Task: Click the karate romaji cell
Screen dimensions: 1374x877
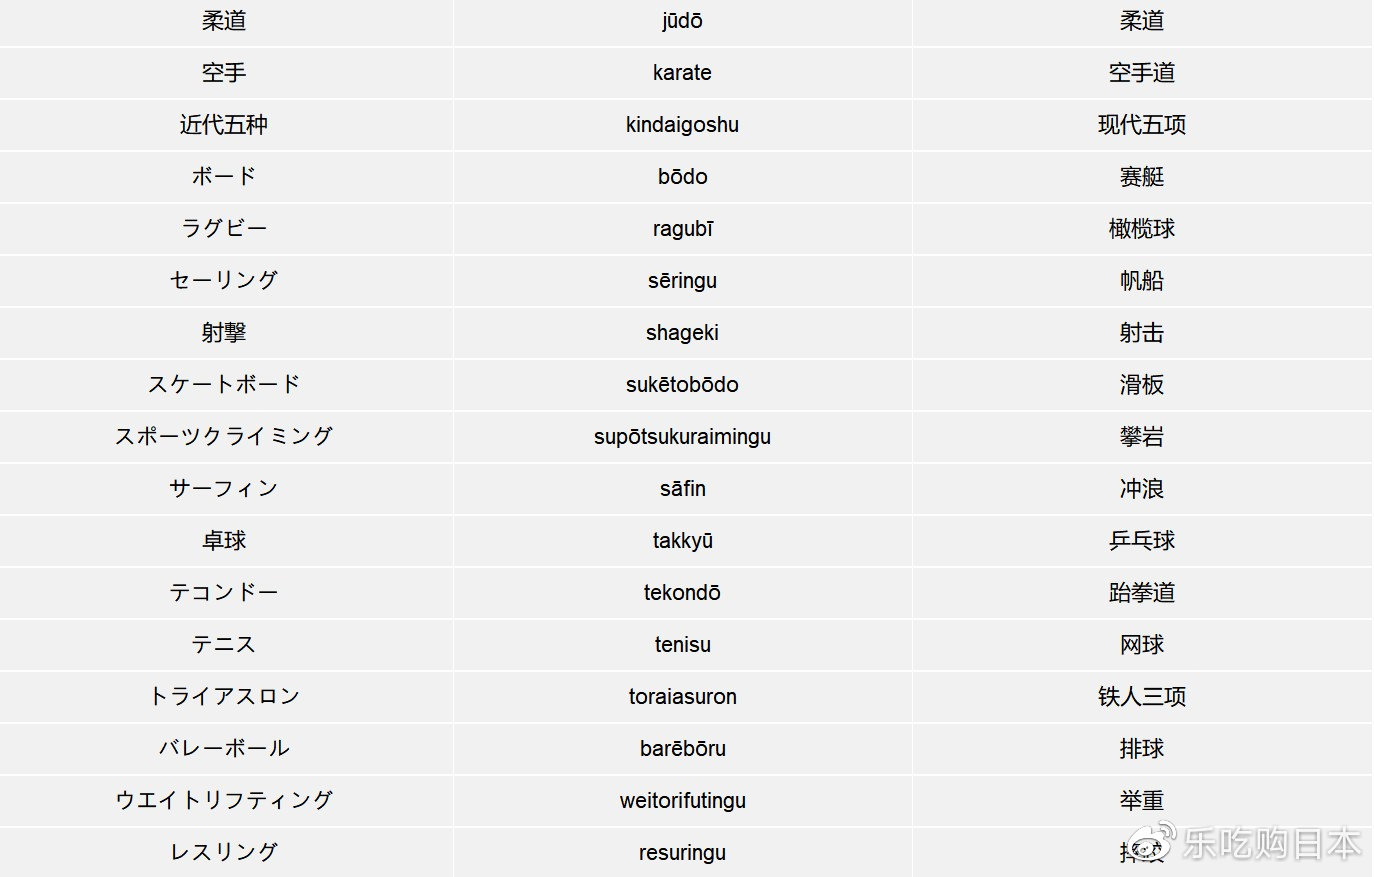Action: (682, 73)
